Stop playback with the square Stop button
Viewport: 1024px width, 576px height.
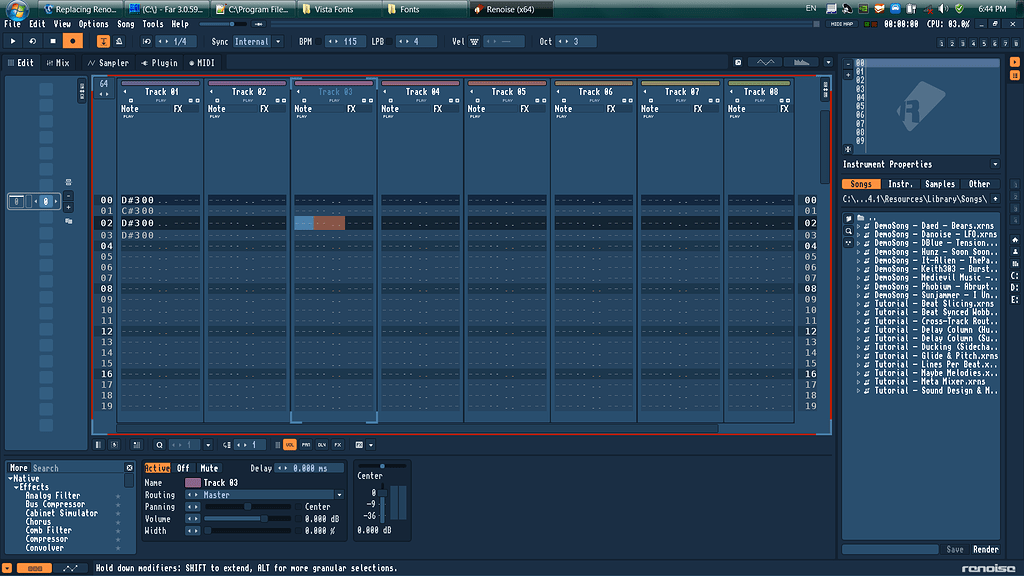coord(53,41)
